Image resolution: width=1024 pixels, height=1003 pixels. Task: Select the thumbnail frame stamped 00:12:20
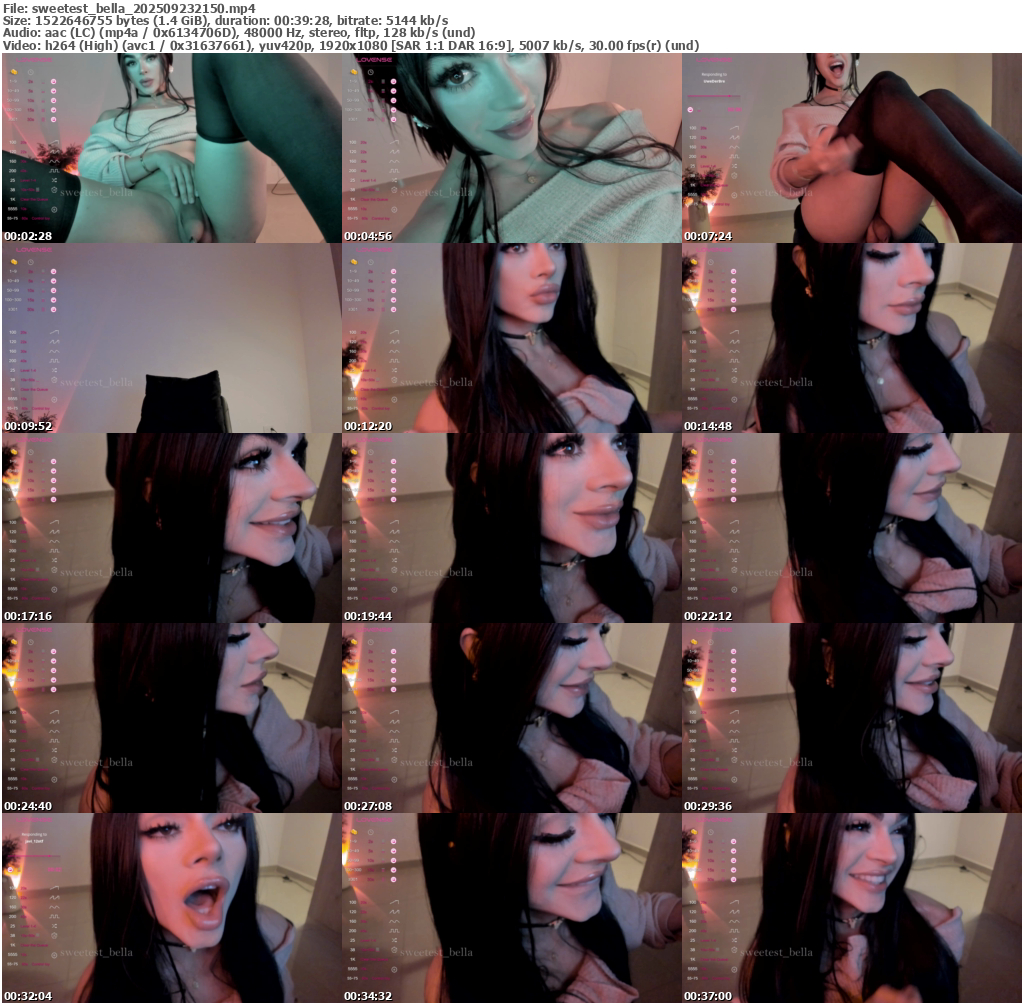coord(511,338)
